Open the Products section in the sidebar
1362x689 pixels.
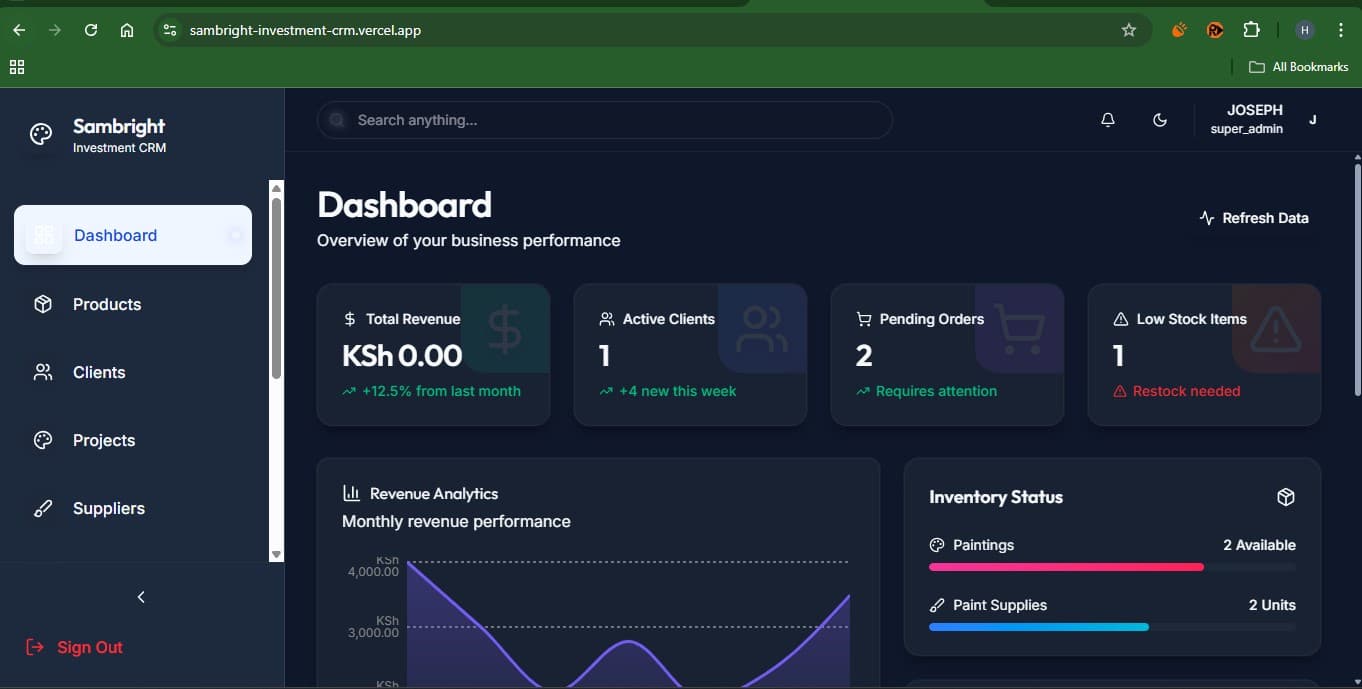(x=108, y=304)
